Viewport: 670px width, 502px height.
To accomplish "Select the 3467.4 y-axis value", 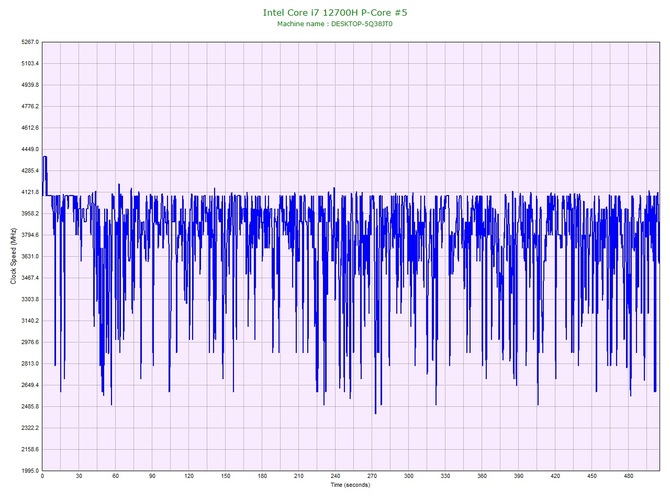I will tap(30, 278).
